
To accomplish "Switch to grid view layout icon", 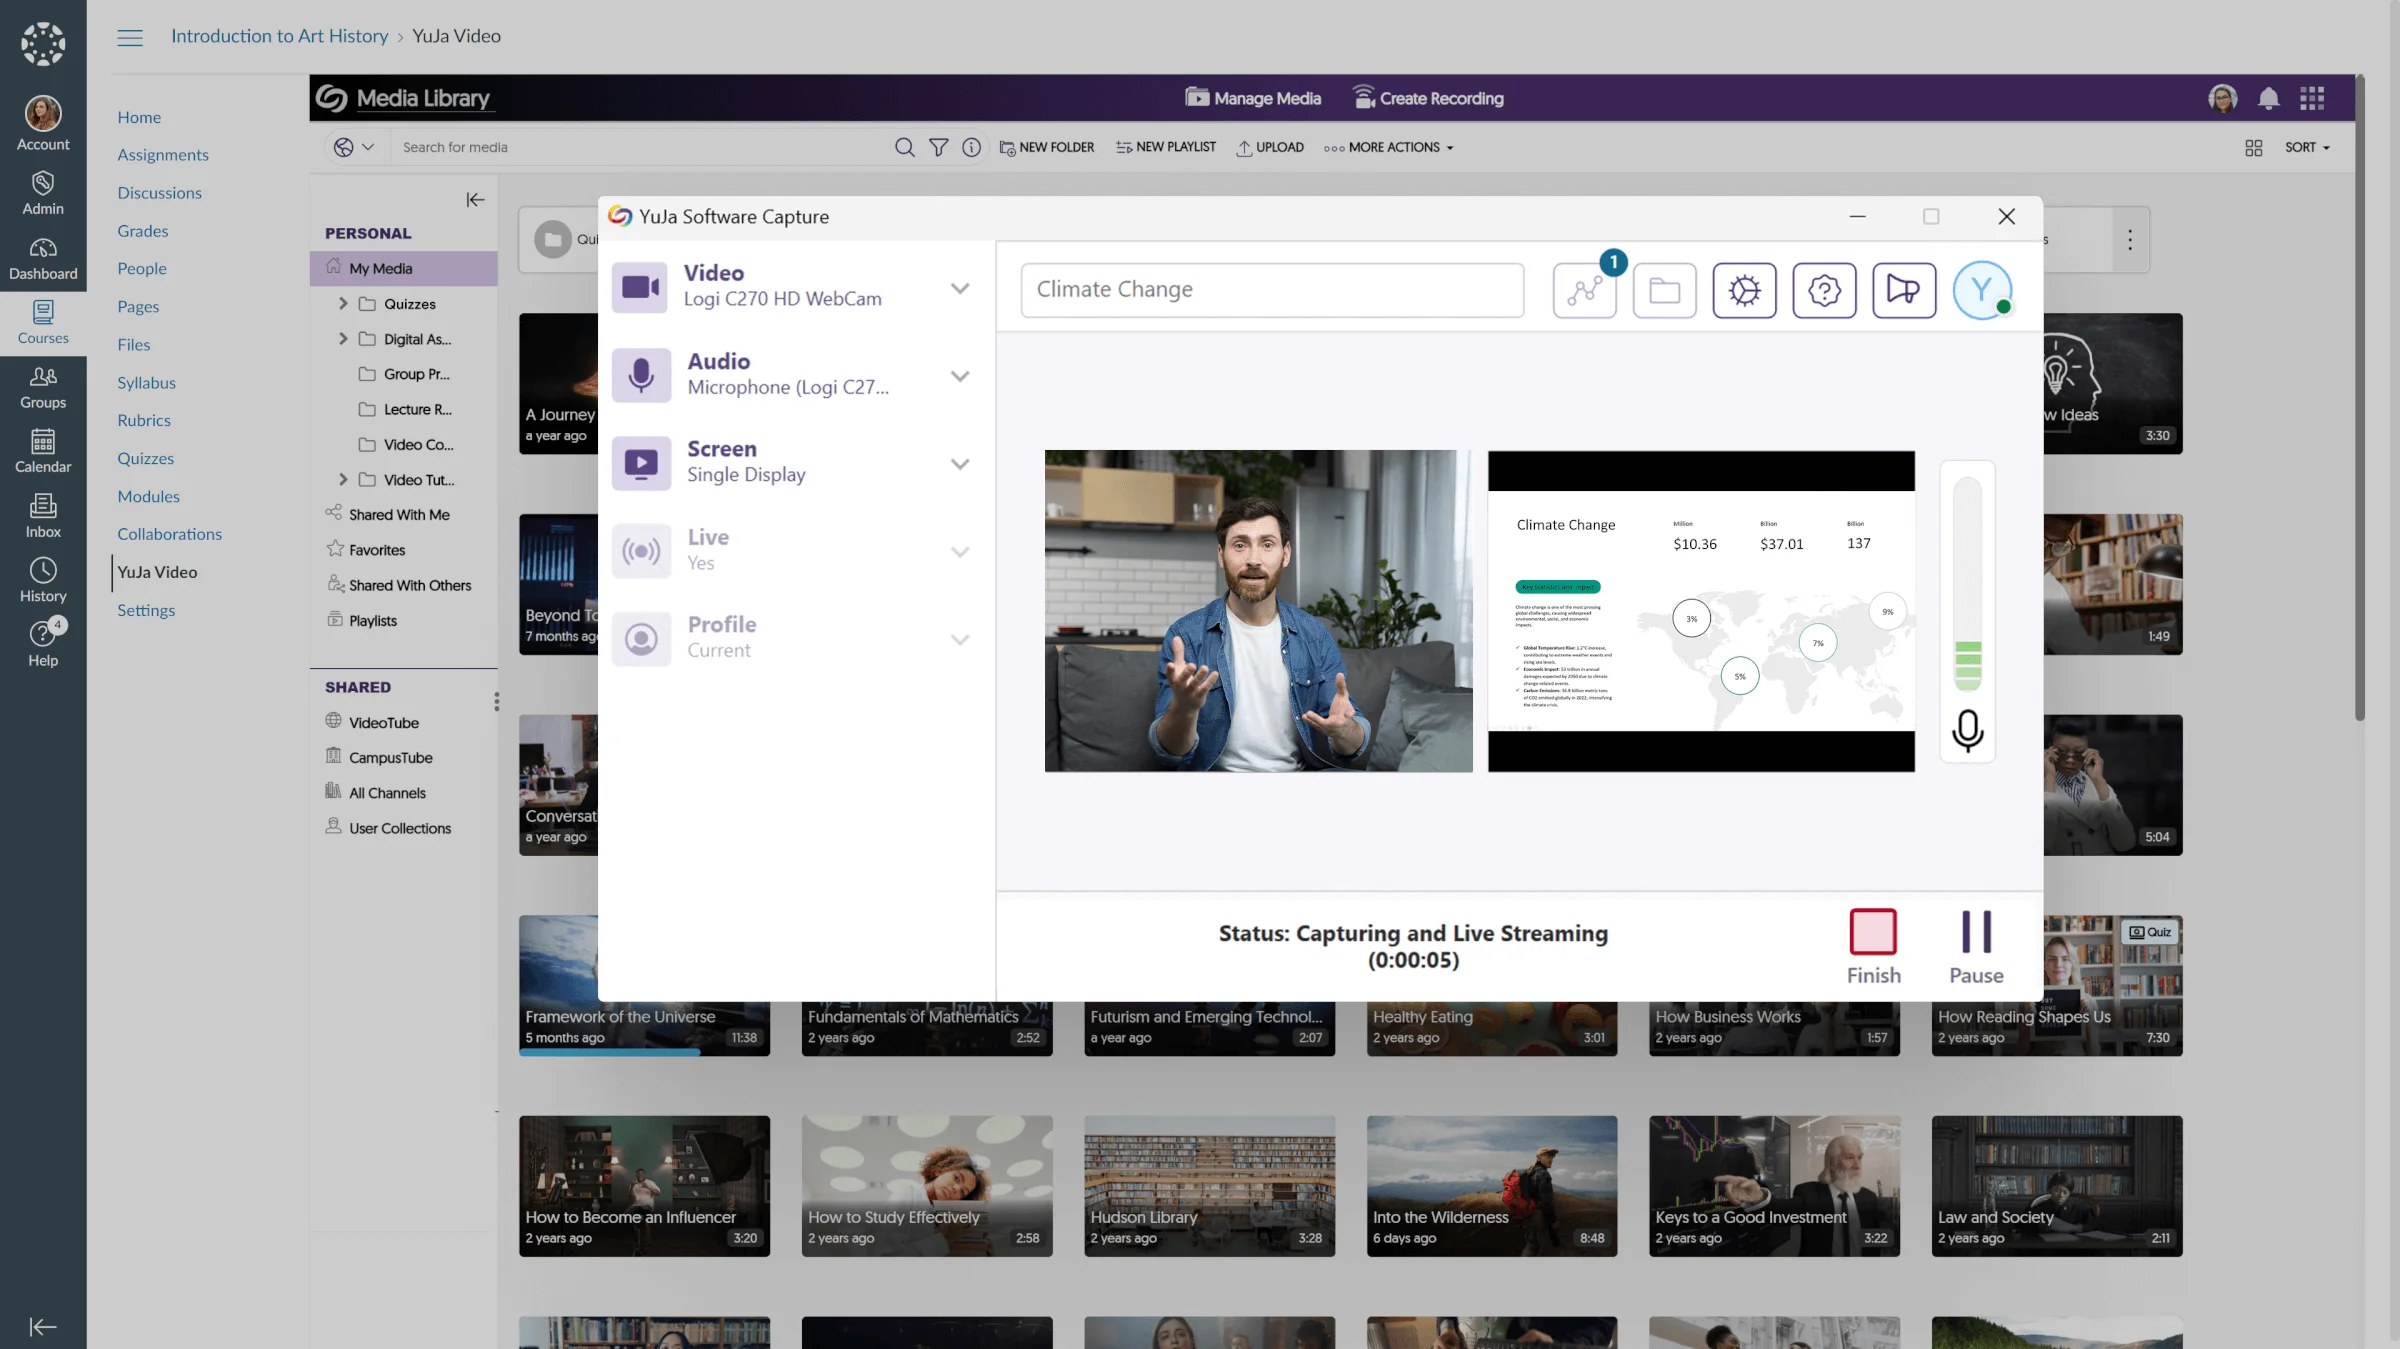I will pos(2253,148).
